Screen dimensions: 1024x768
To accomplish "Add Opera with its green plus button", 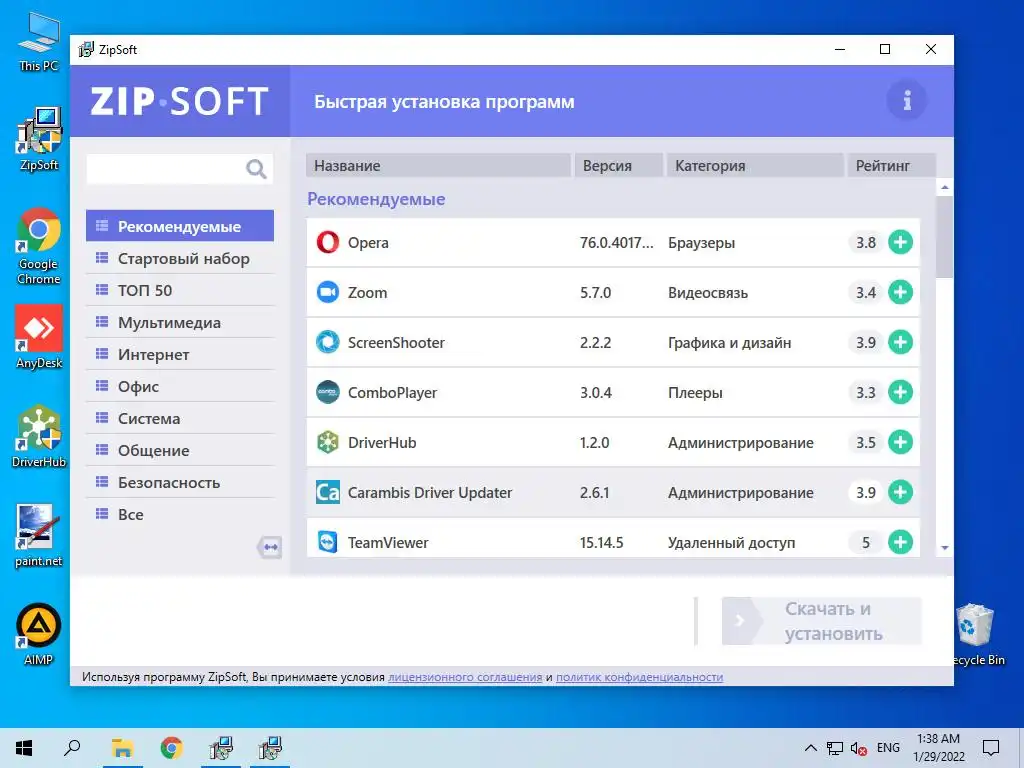I will coord(900,242).
